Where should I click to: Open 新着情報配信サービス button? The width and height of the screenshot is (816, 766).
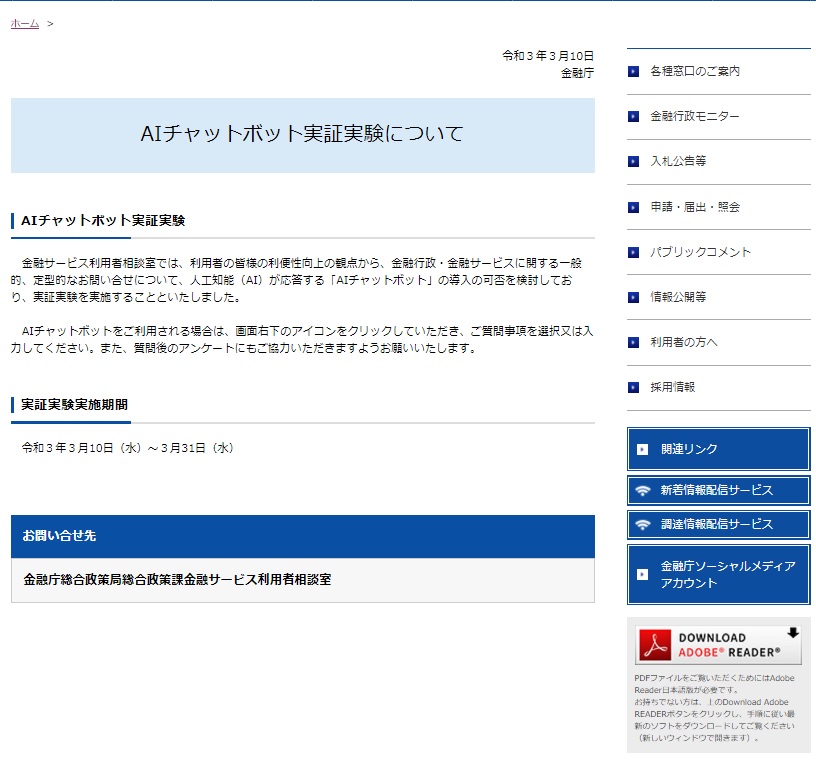pos(718,490)
